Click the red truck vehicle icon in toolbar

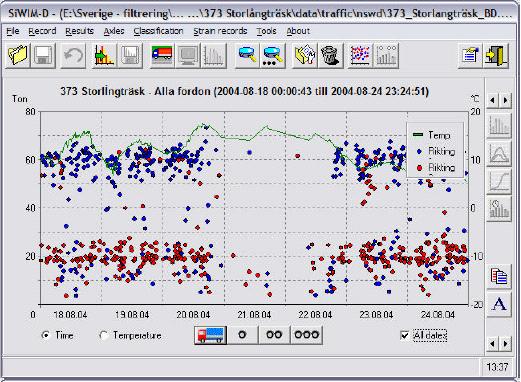pyautogui.click(x=162, y=55)
